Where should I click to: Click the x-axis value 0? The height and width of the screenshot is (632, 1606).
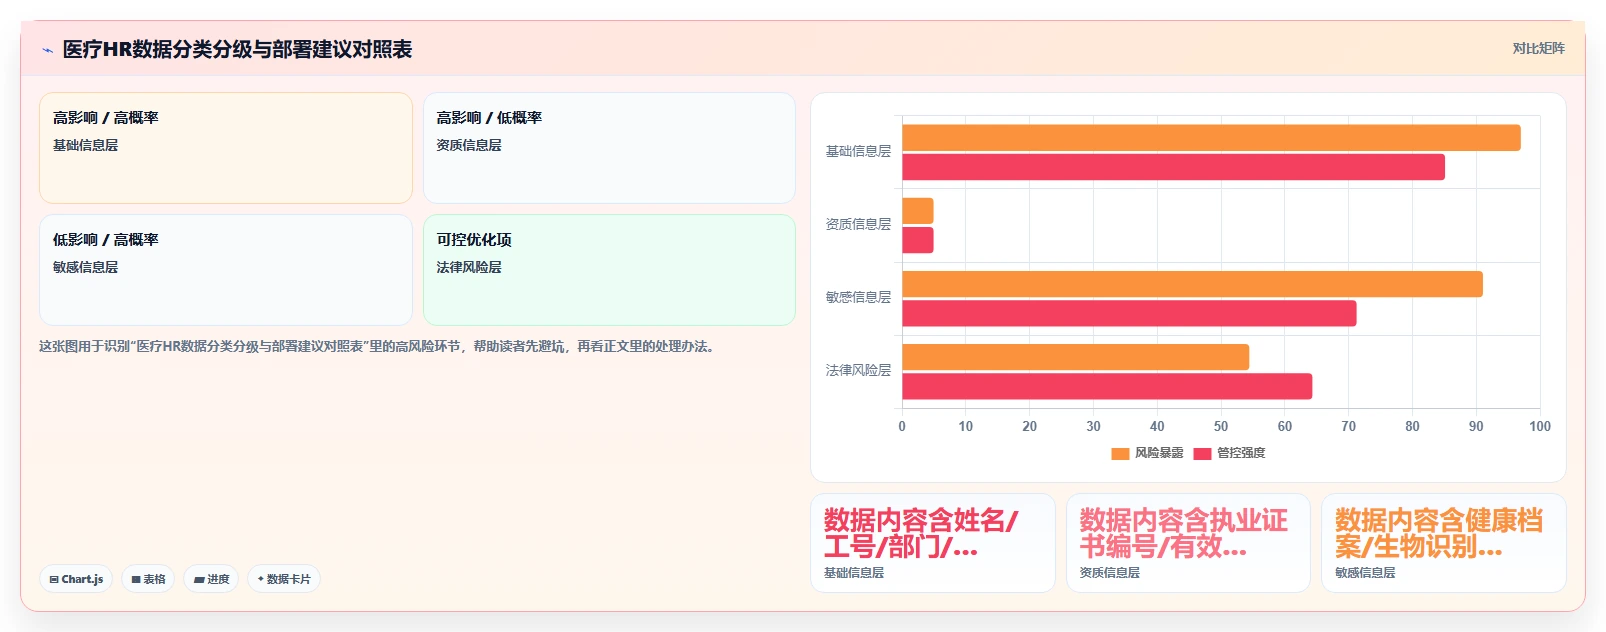click(902, 426)
